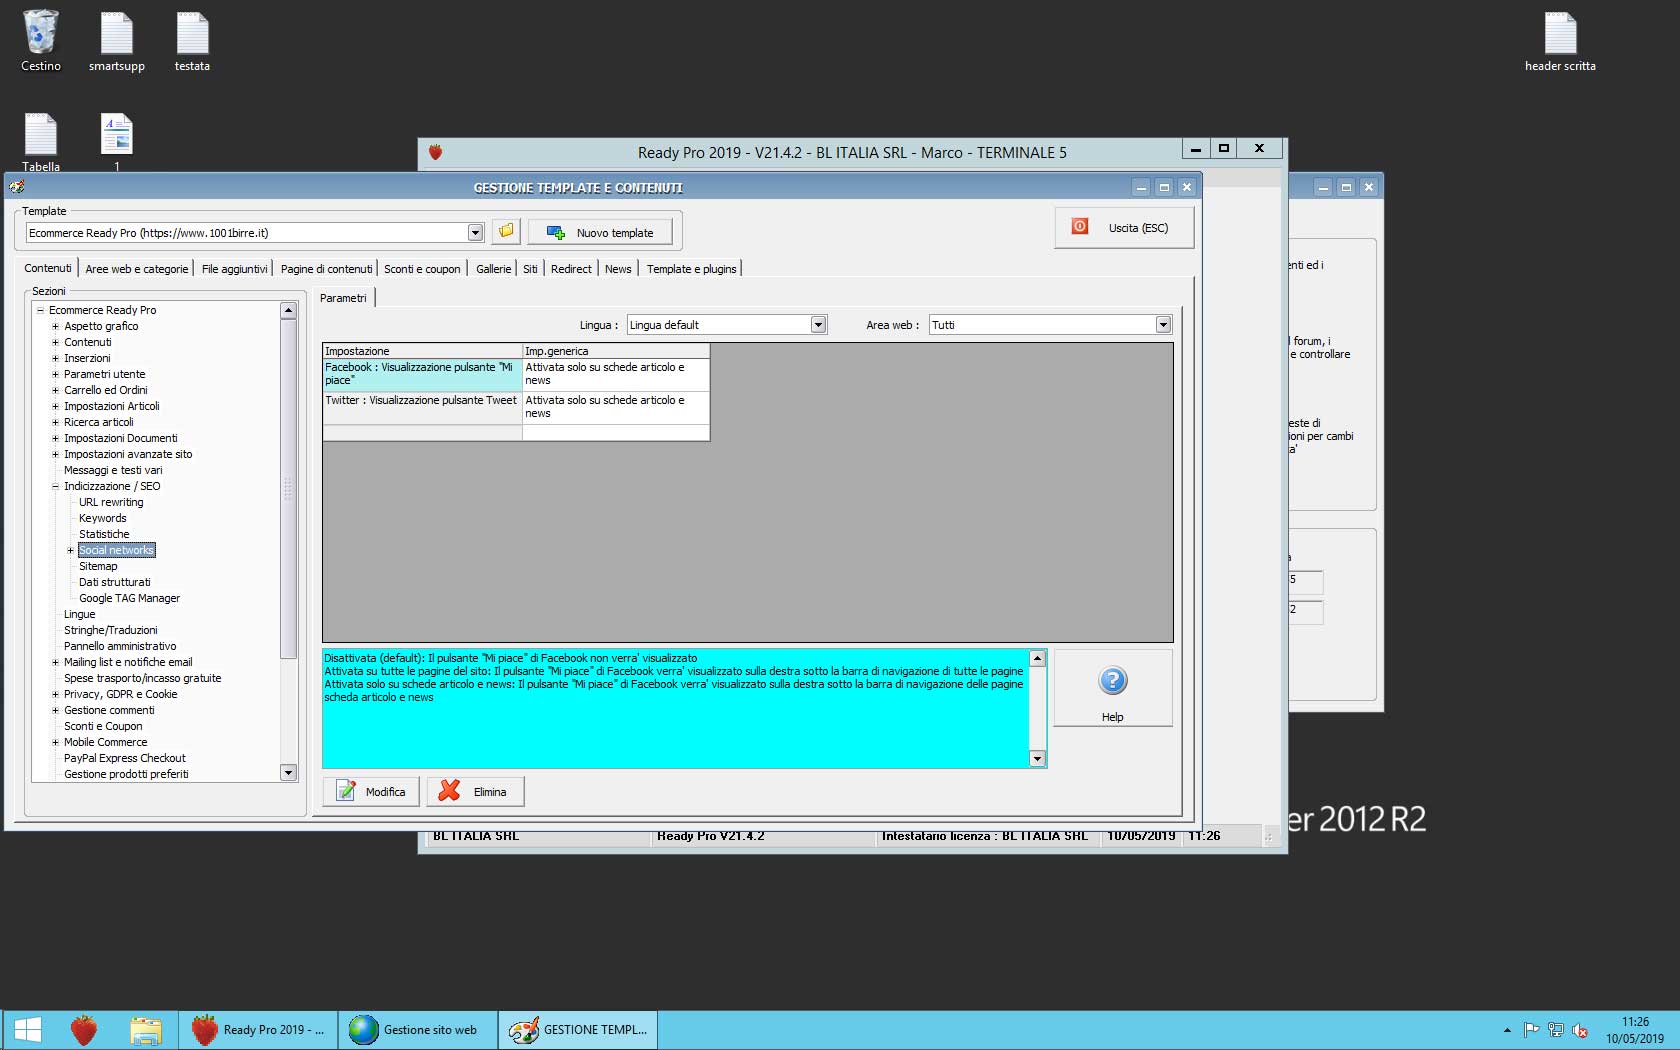Click the Imp.generica column header
This screenshot has width=1680, height=1050.
[x=616, y=351]
